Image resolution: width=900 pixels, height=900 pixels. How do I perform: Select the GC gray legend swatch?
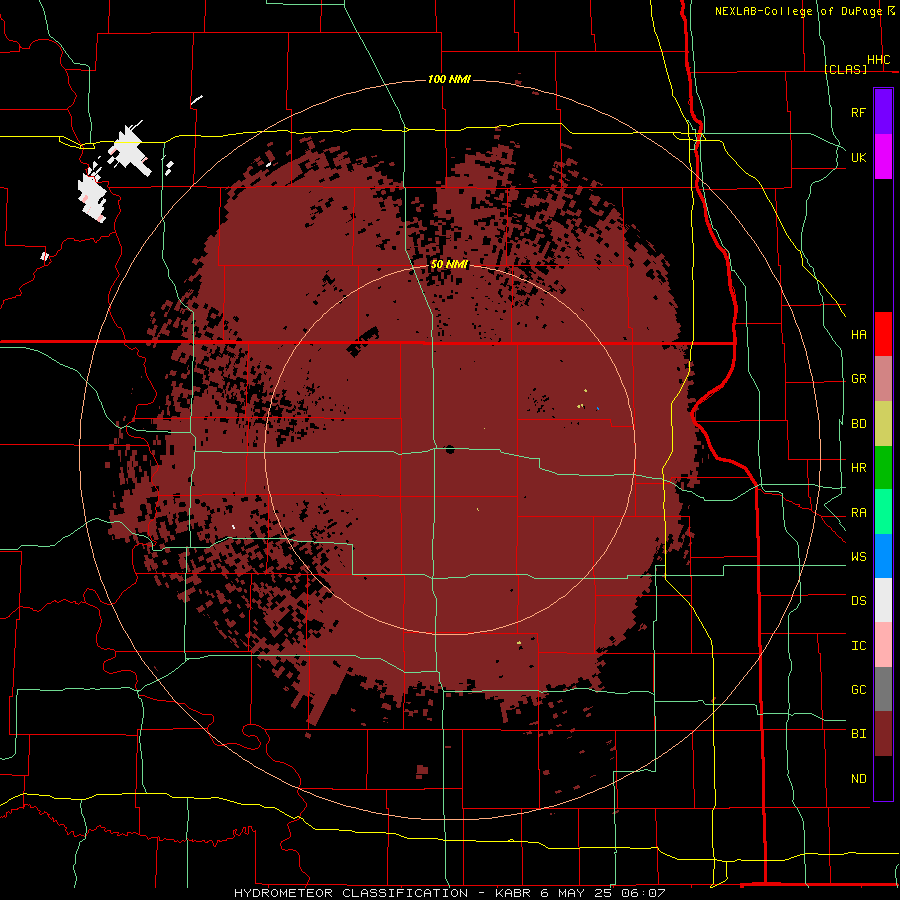pos(883,689)
